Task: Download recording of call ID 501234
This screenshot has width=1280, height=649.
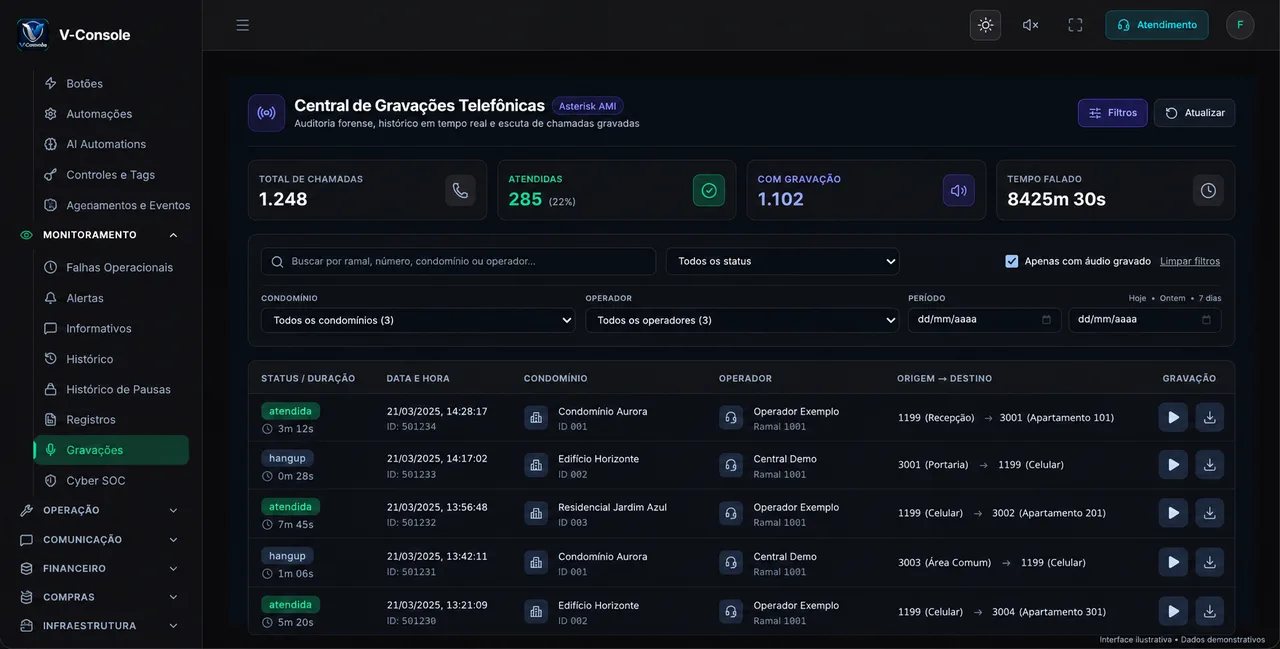Action: pyautogui.click(x=1209, y=417)
